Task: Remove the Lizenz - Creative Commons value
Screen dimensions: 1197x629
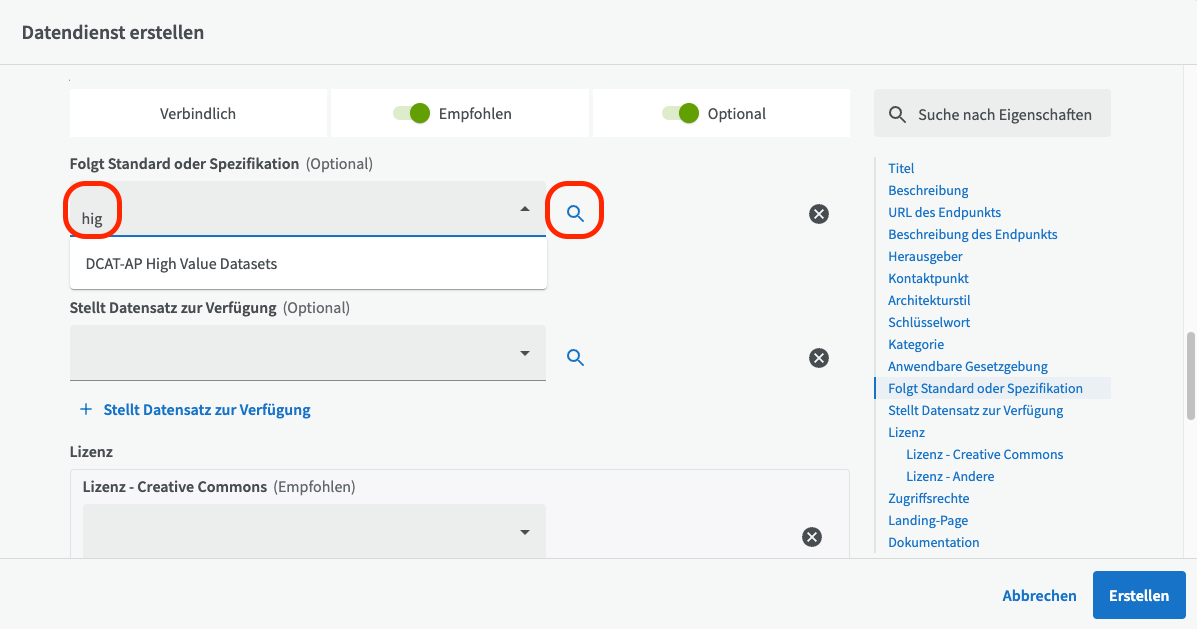Action: [812, 537]
